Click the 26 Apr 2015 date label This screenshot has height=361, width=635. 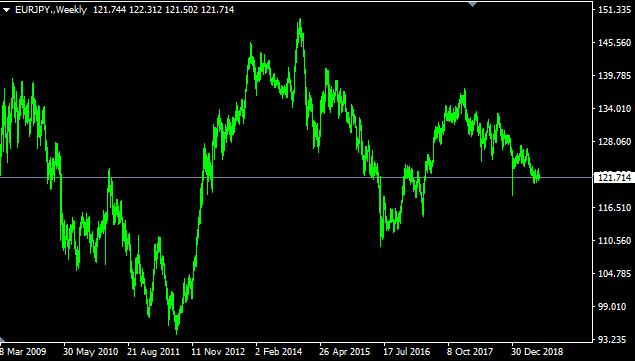tap(345, 352)
